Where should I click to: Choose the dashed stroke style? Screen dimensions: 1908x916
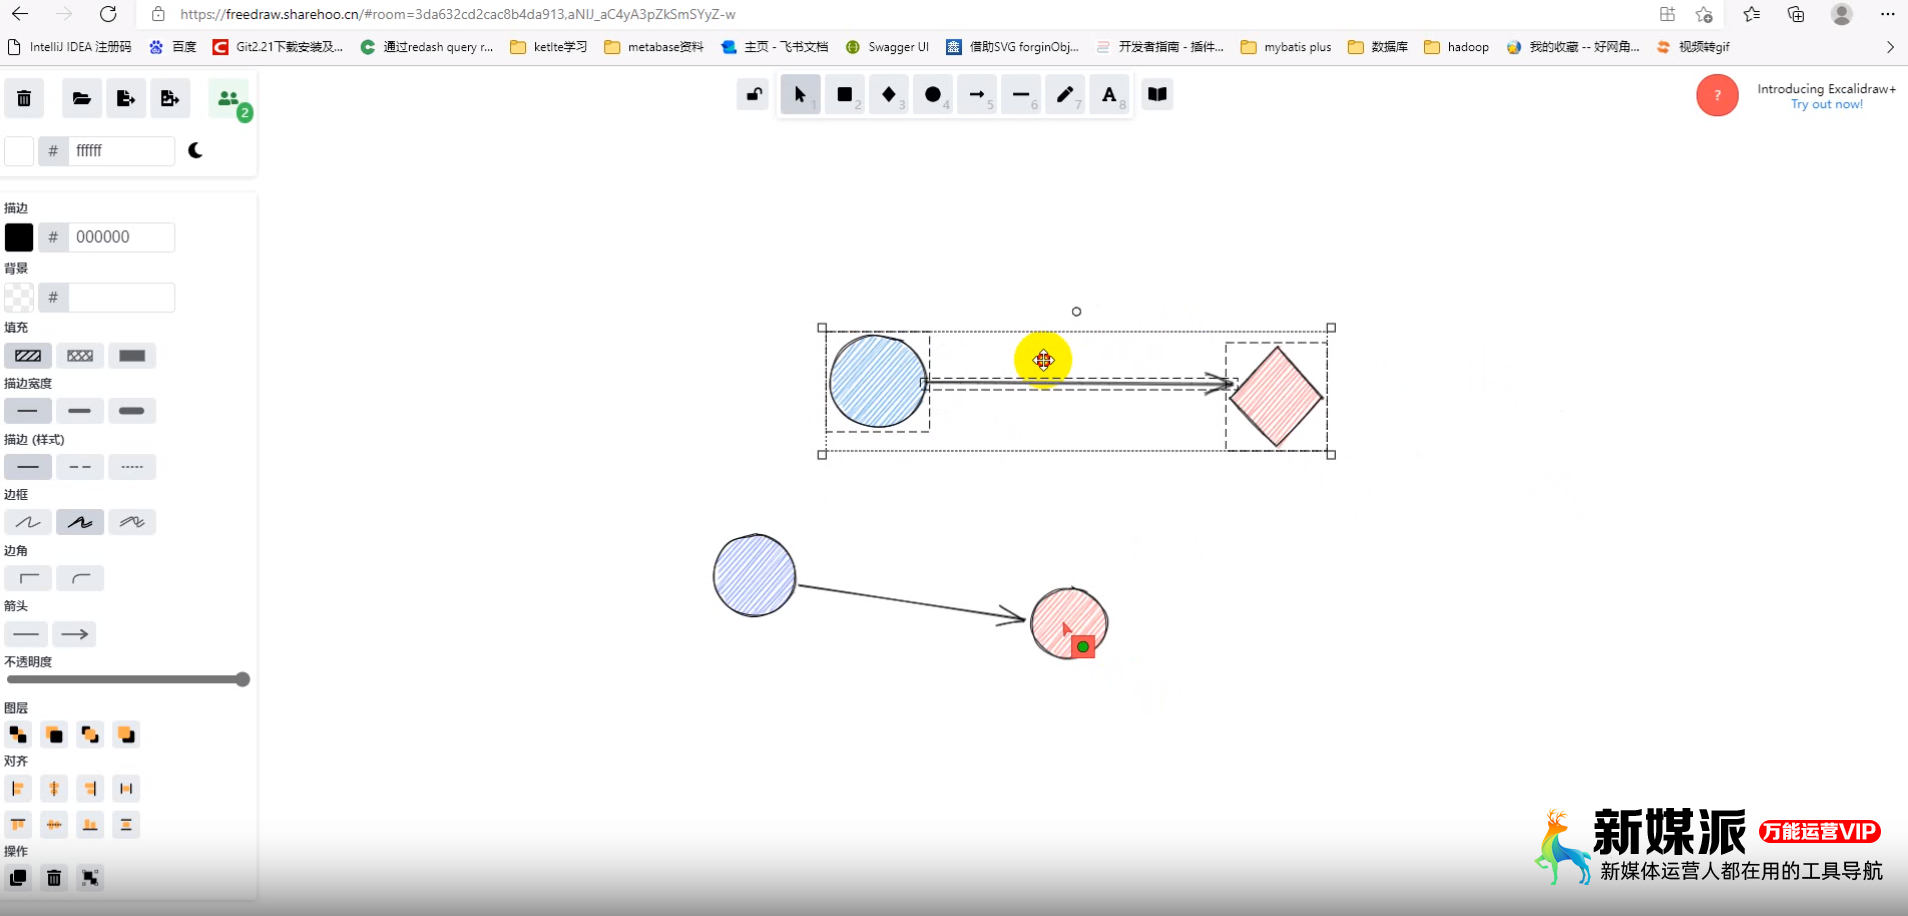pyautogui.click(x=80, y=466)
